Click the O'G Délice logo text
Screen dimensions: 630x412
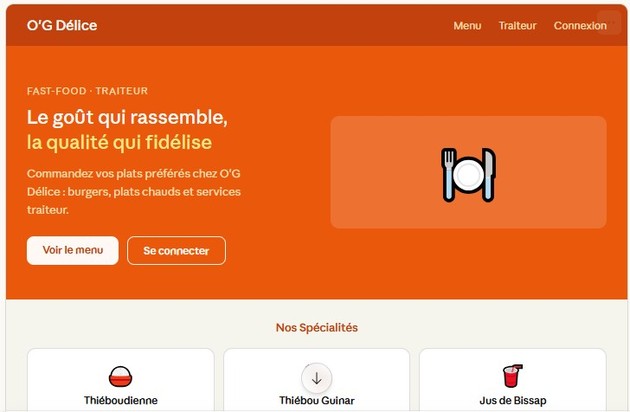tap(62, 25)
